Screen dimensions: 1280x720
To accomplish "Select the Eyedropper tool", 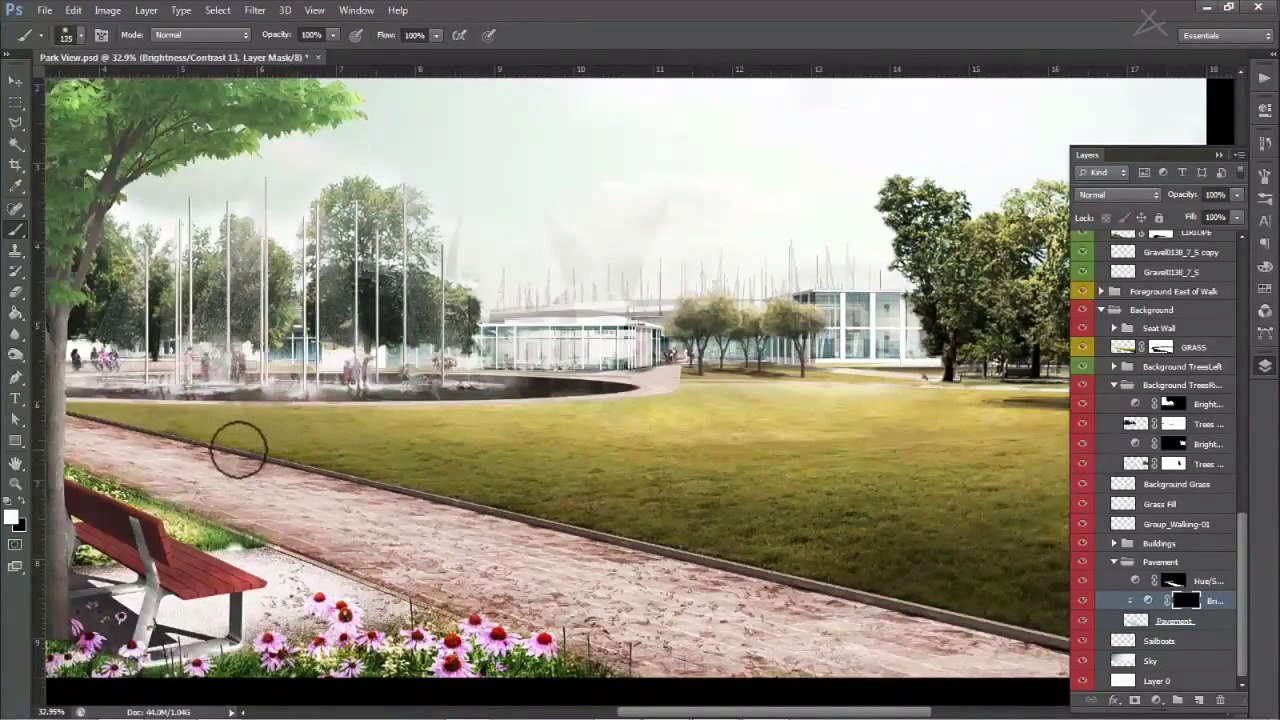I will [15, 186].
